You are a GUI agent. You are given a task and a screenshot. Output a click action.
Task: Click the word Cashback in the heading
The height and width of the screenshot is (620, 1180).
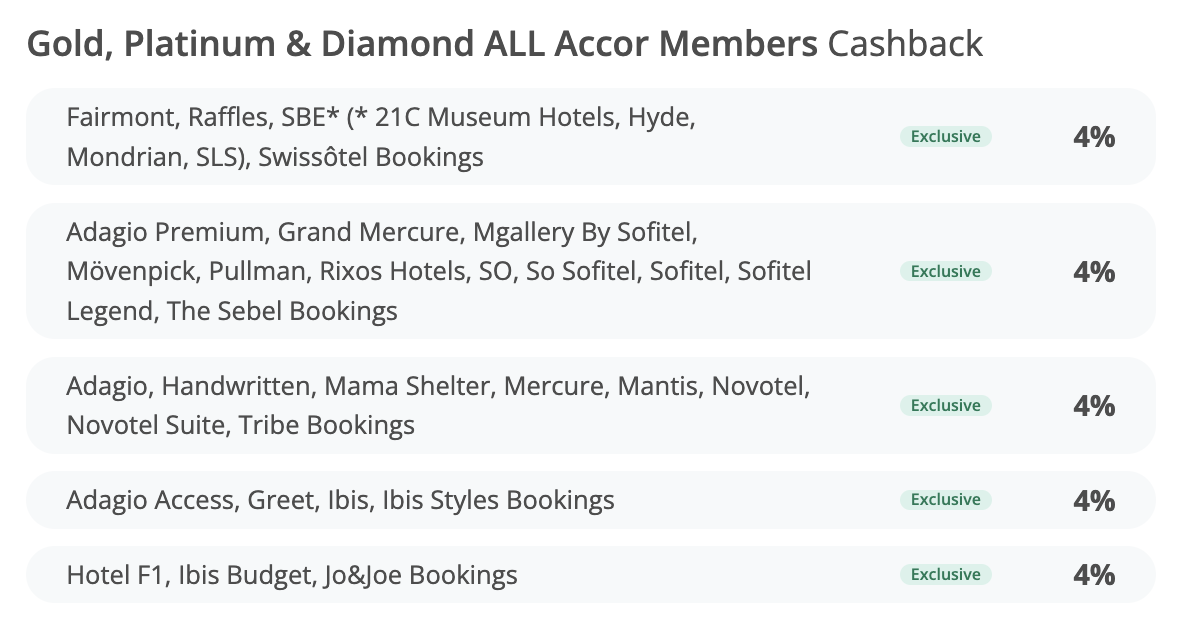(905, 44)
